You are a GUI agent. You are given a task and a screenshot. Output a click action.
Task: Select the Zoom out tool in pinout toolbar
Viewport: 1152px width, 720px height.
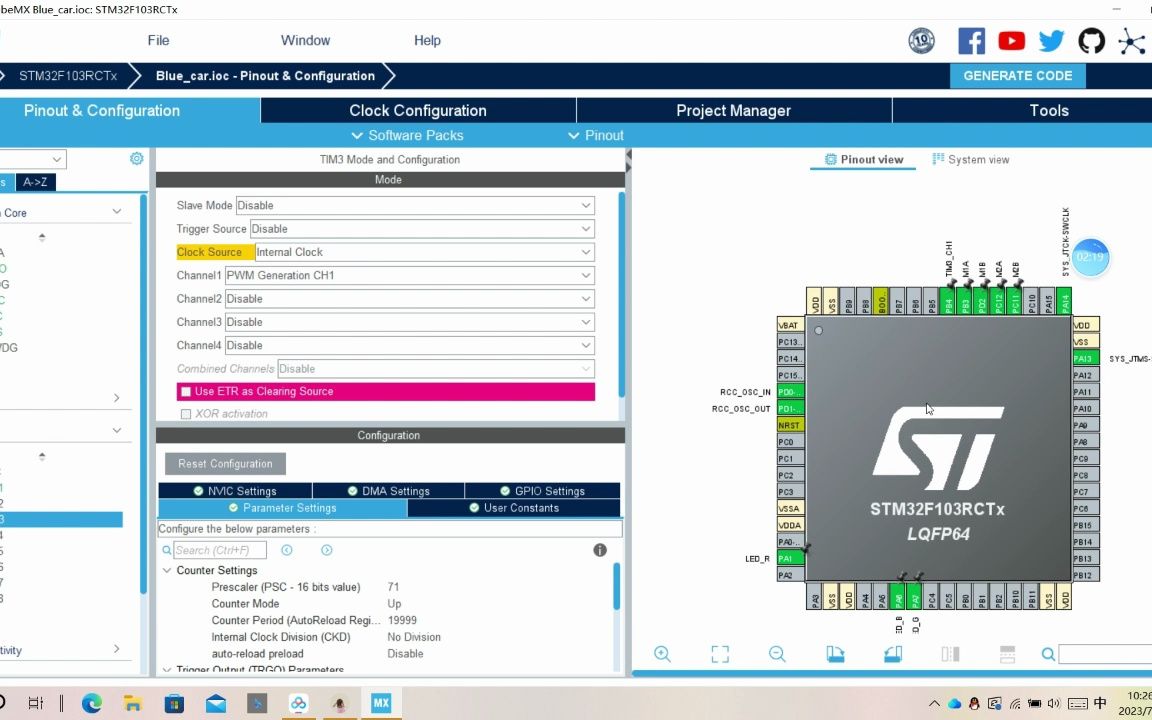click(777, 653)
